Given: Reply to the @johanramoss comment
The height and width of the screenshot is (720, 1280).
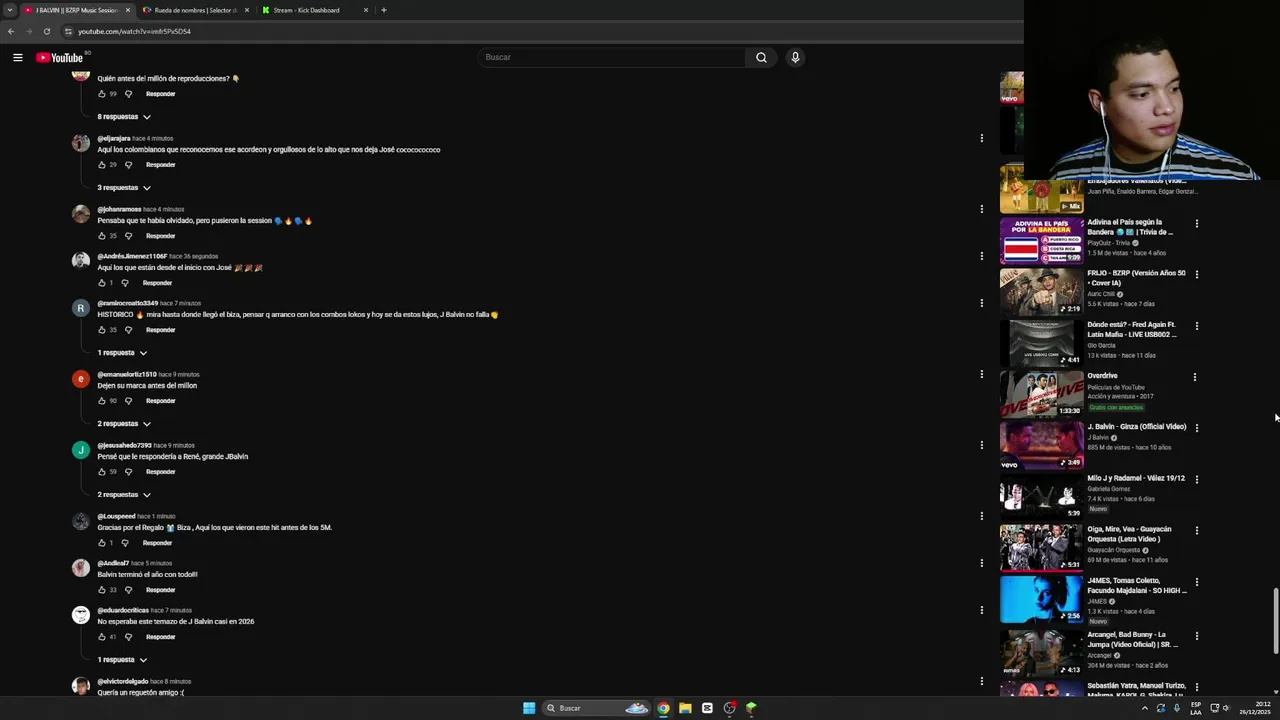Looking at the screenshot, I should [160, 236].
